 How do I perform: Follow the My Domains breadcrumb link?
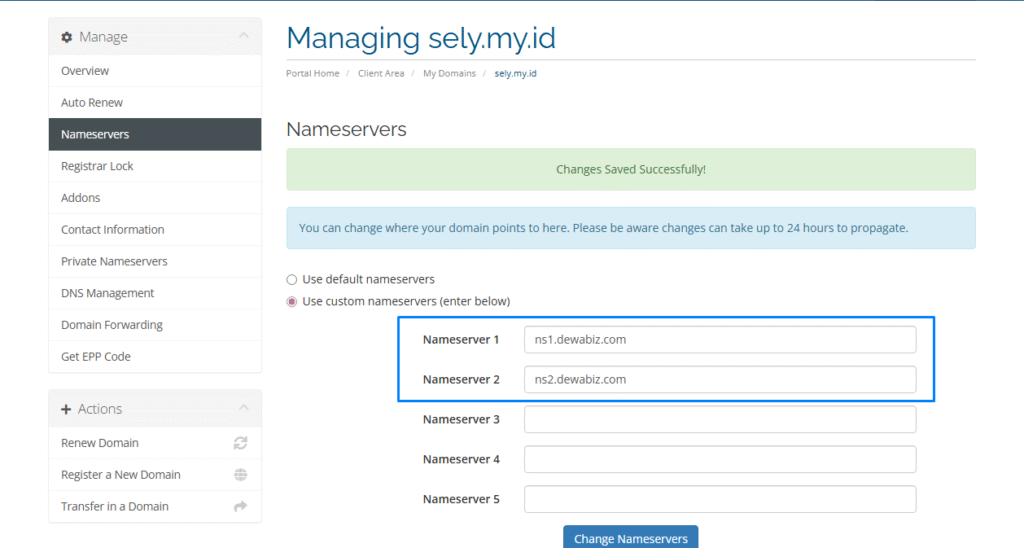click(449, 74)
